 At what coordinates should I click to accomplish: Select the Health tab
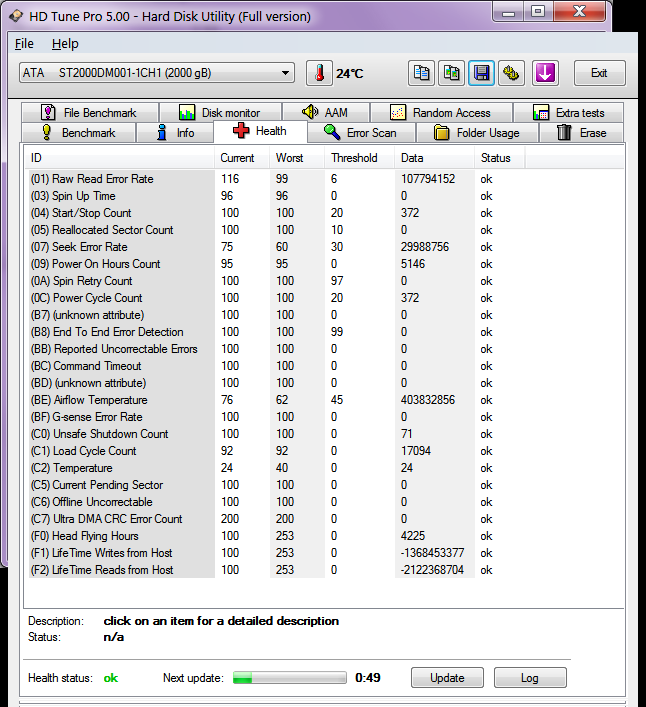(x=260, y=131)
